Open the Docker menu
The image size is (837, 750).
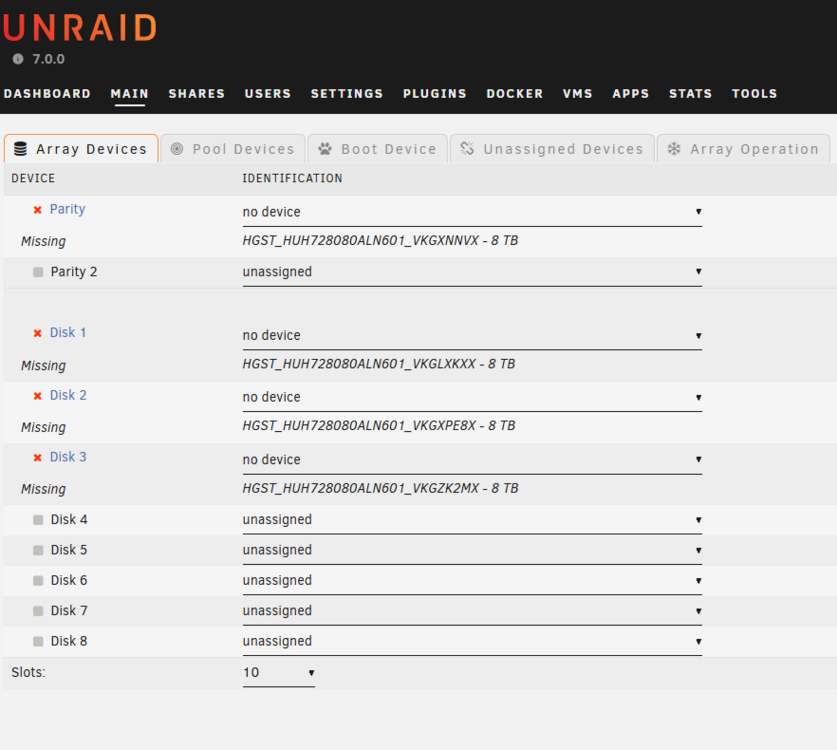(515, 94)
